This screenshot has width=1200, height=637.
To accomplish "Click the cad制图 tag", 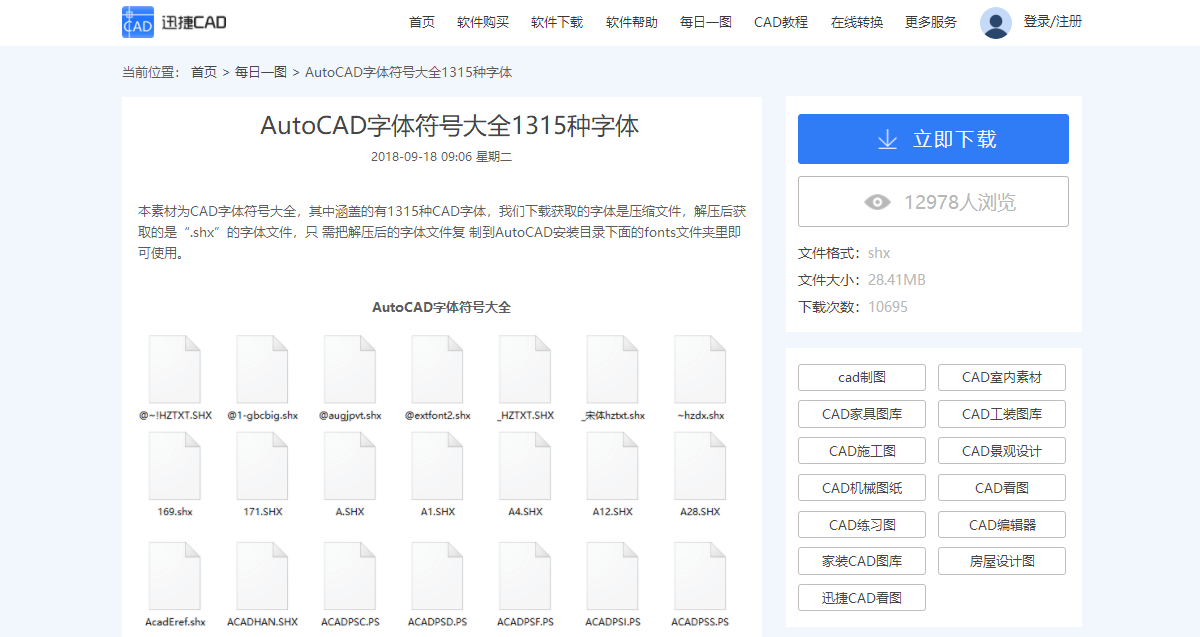I will [862, 378].
